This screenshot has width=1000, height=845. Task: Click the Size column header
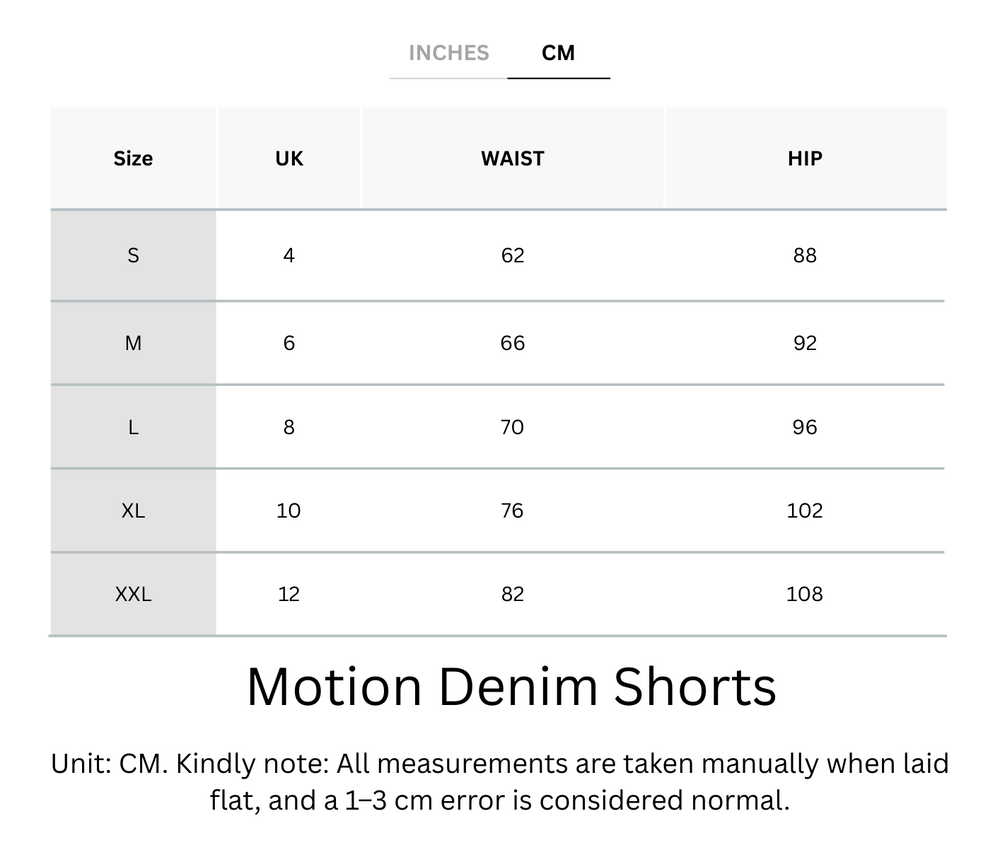point(133,158)
